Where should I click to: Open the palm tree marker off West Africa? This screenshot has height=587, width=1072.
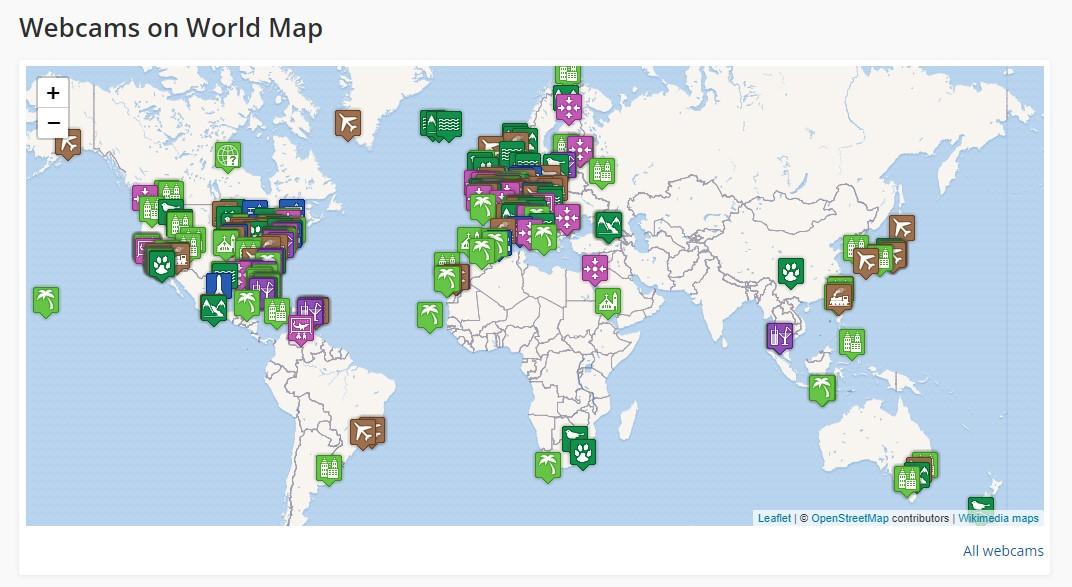430,316
